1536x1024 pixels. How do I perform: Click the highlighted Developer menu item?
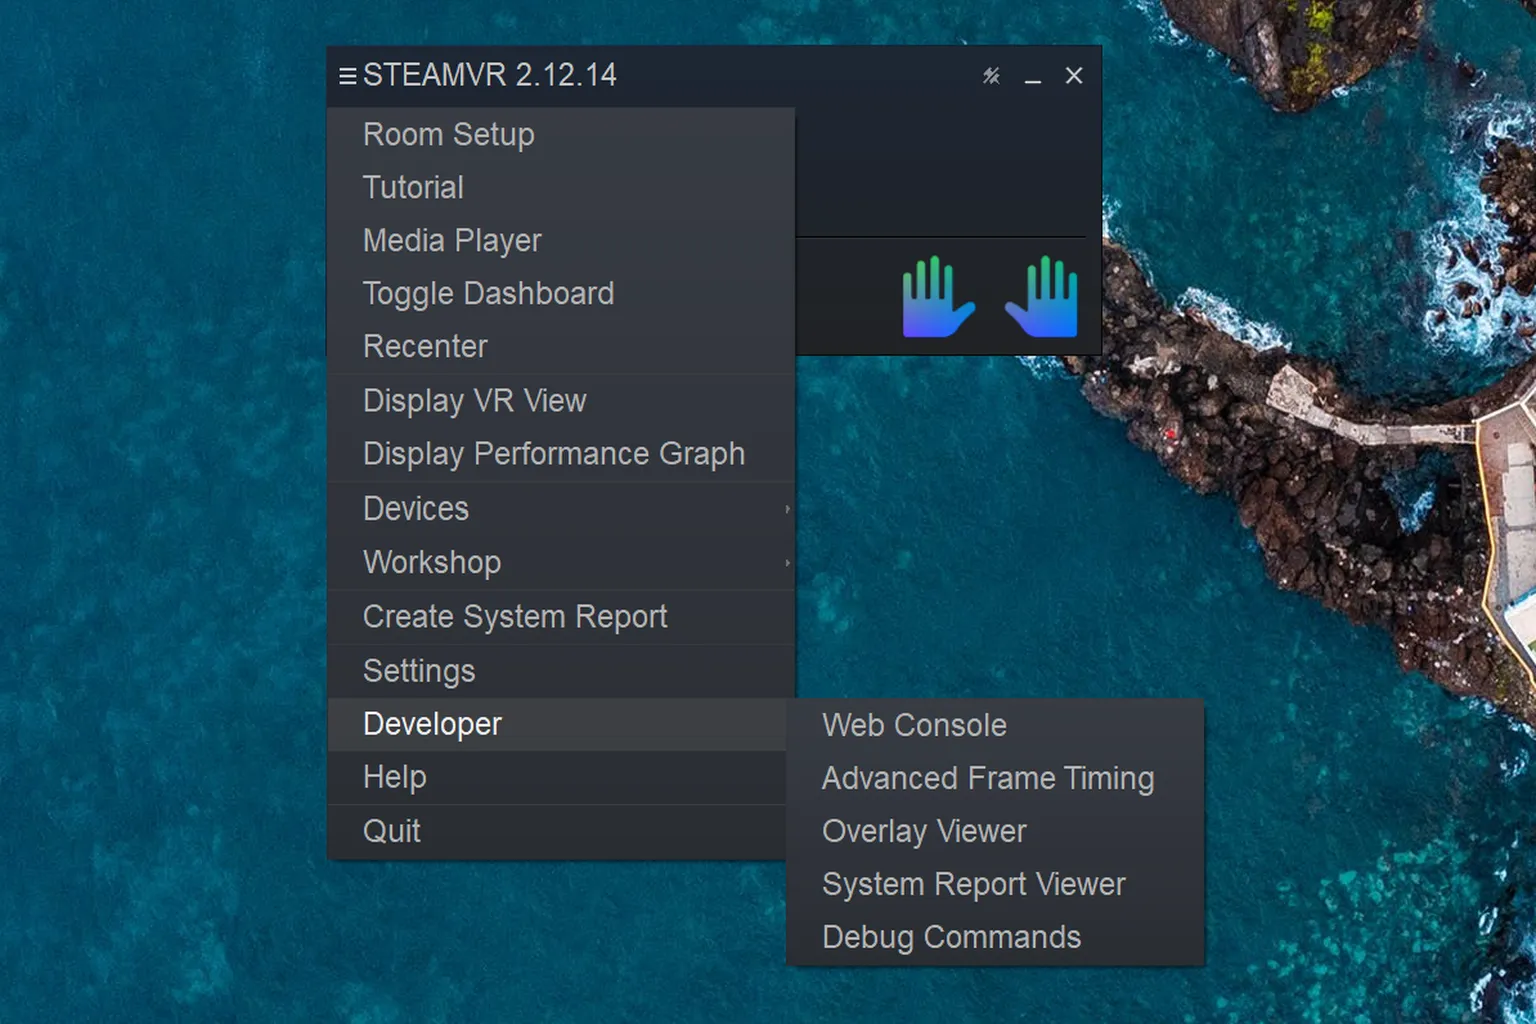[x=557, y=724]
